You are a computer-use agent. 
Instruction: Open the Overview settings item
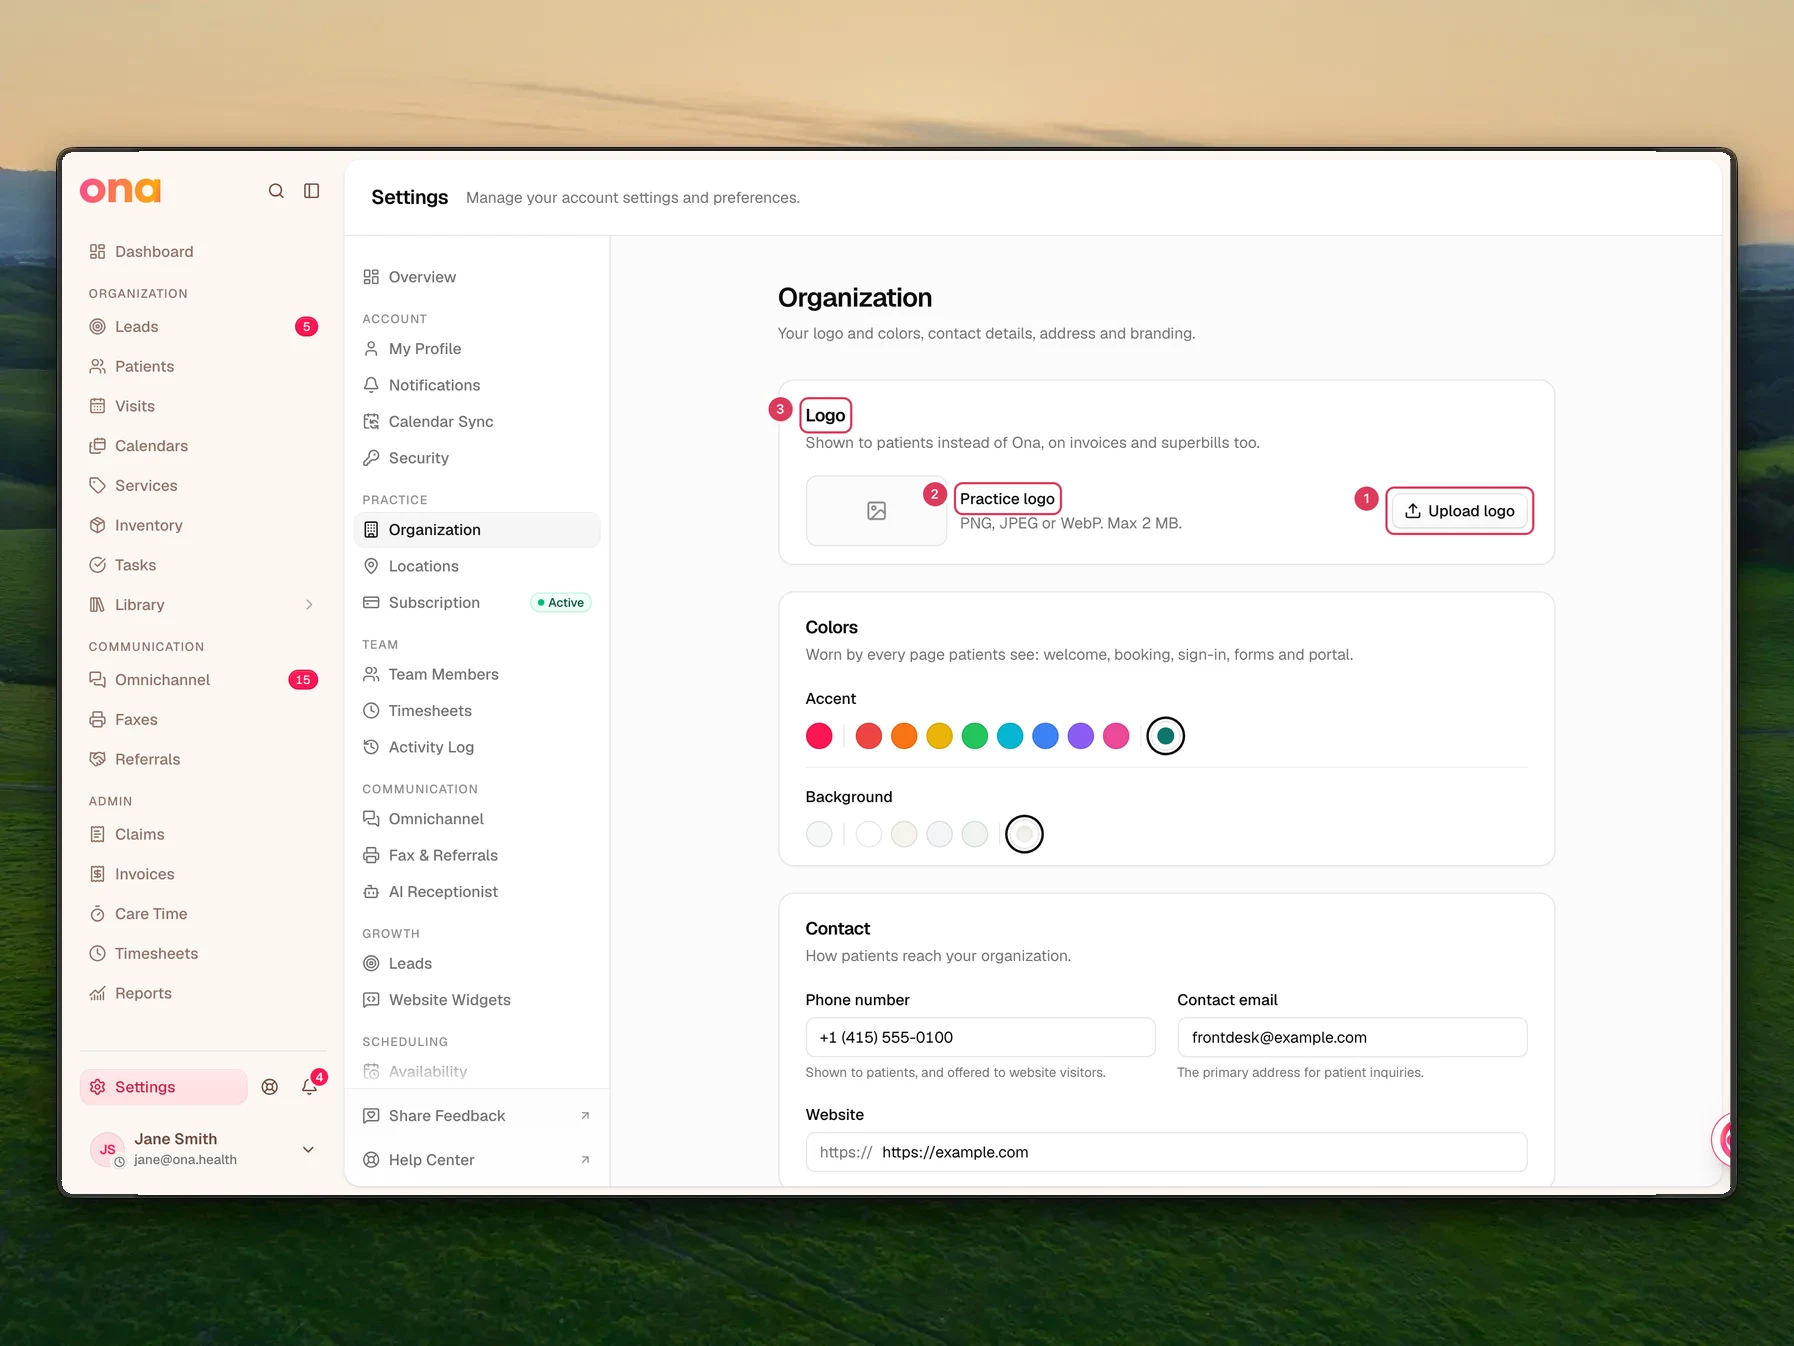[x=477, y=277]
